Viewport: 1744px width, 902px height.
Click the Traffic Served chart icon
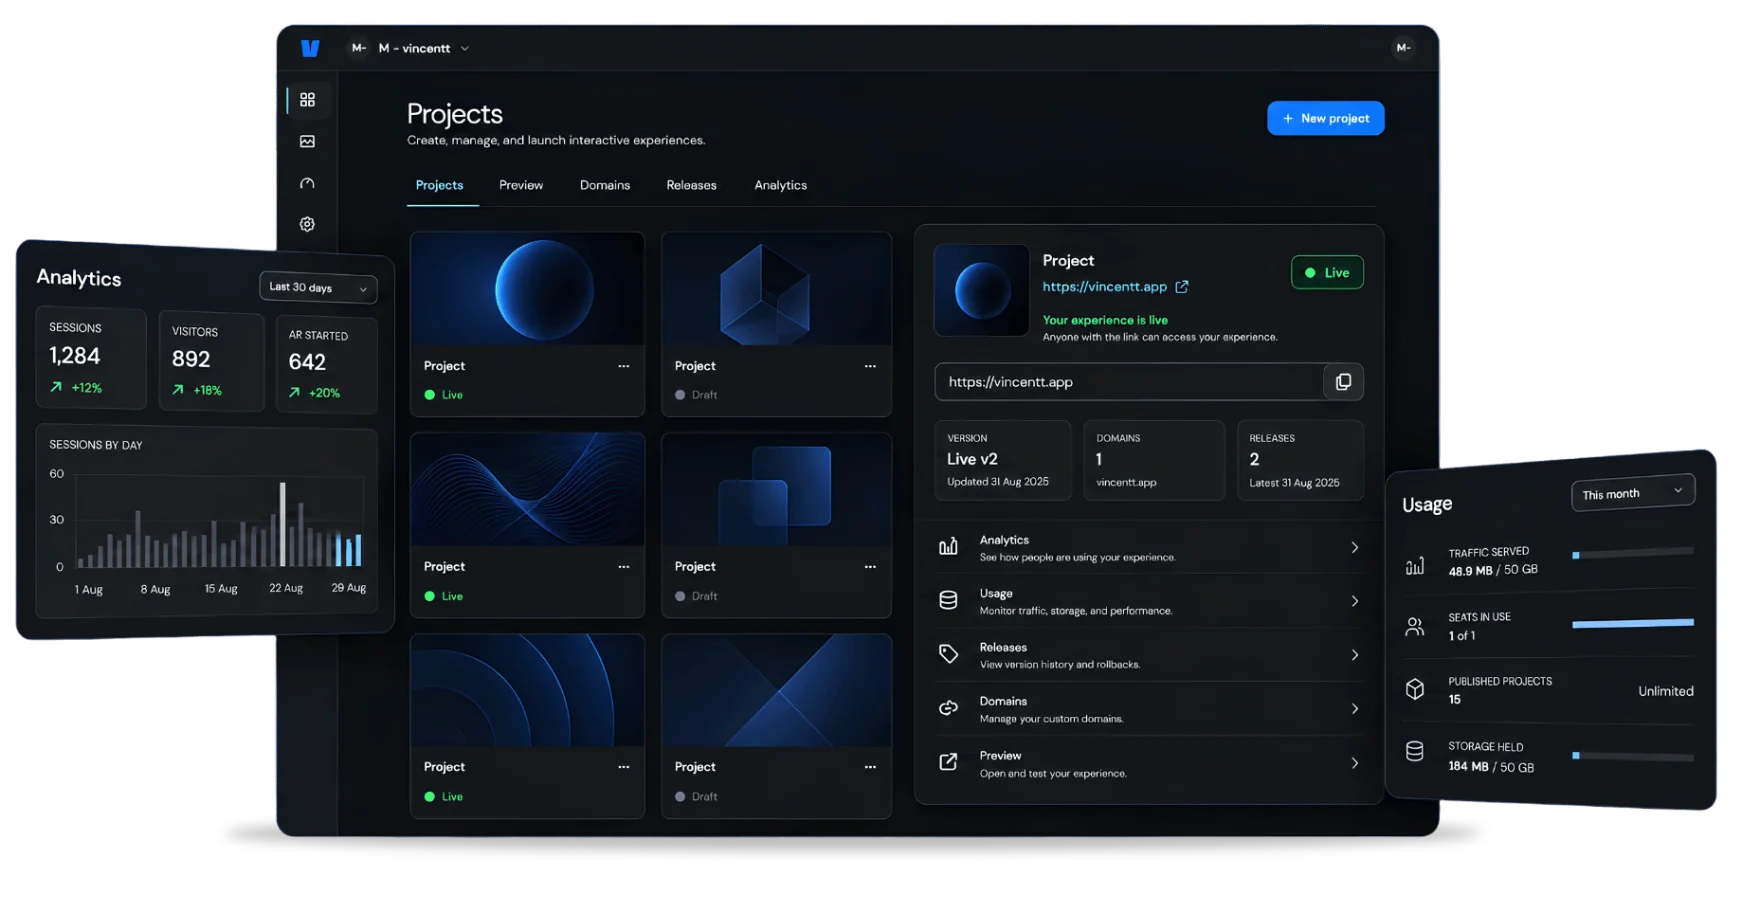[1415, 567]
